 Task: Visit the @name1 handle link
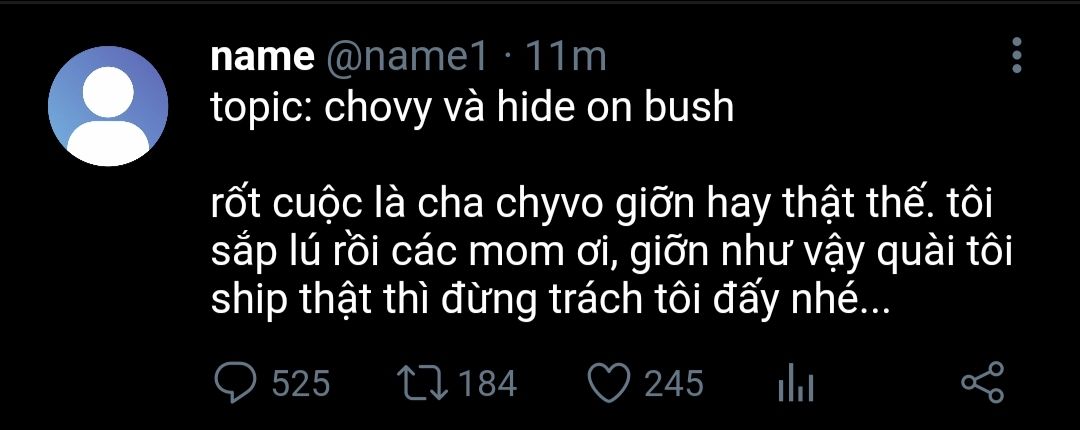click(407, 57)
